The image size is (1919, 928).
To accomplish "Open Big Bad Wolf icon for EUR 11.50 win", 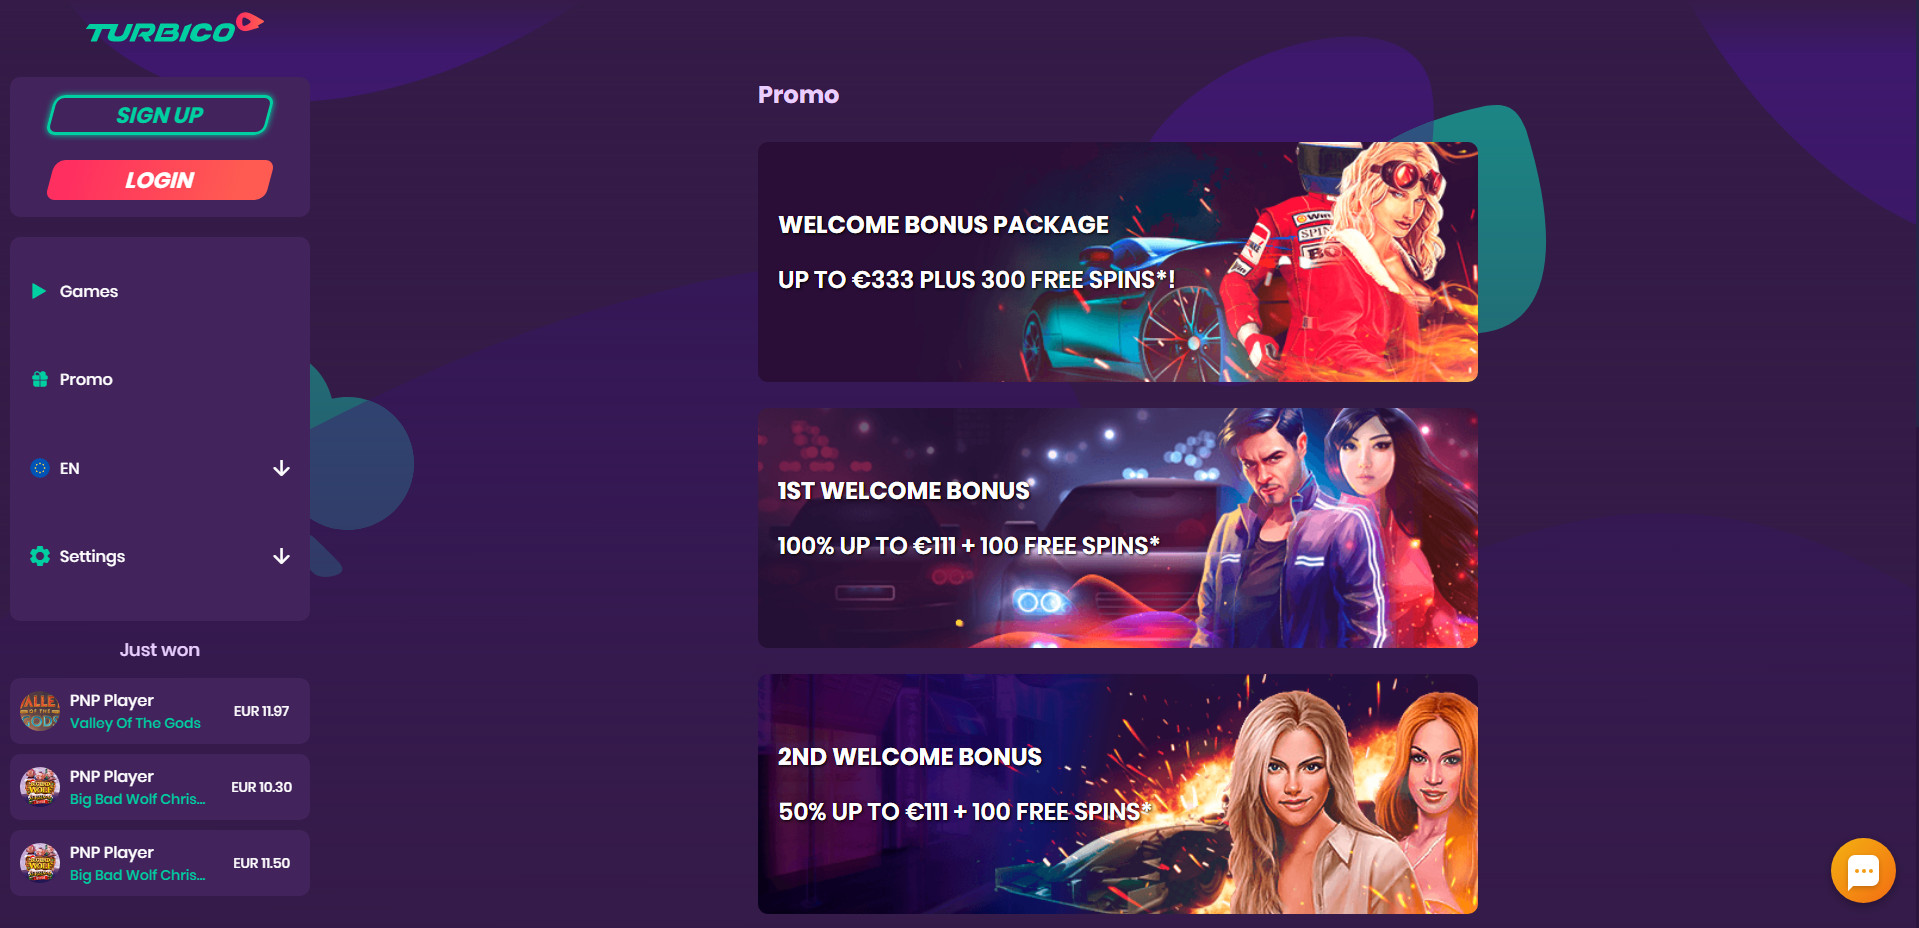I will pos(40,863).
